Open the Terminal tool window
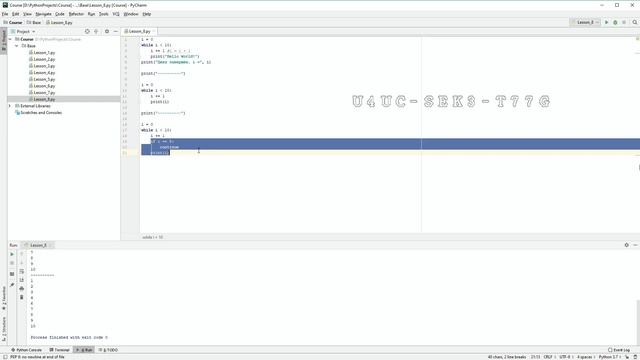 60,350
